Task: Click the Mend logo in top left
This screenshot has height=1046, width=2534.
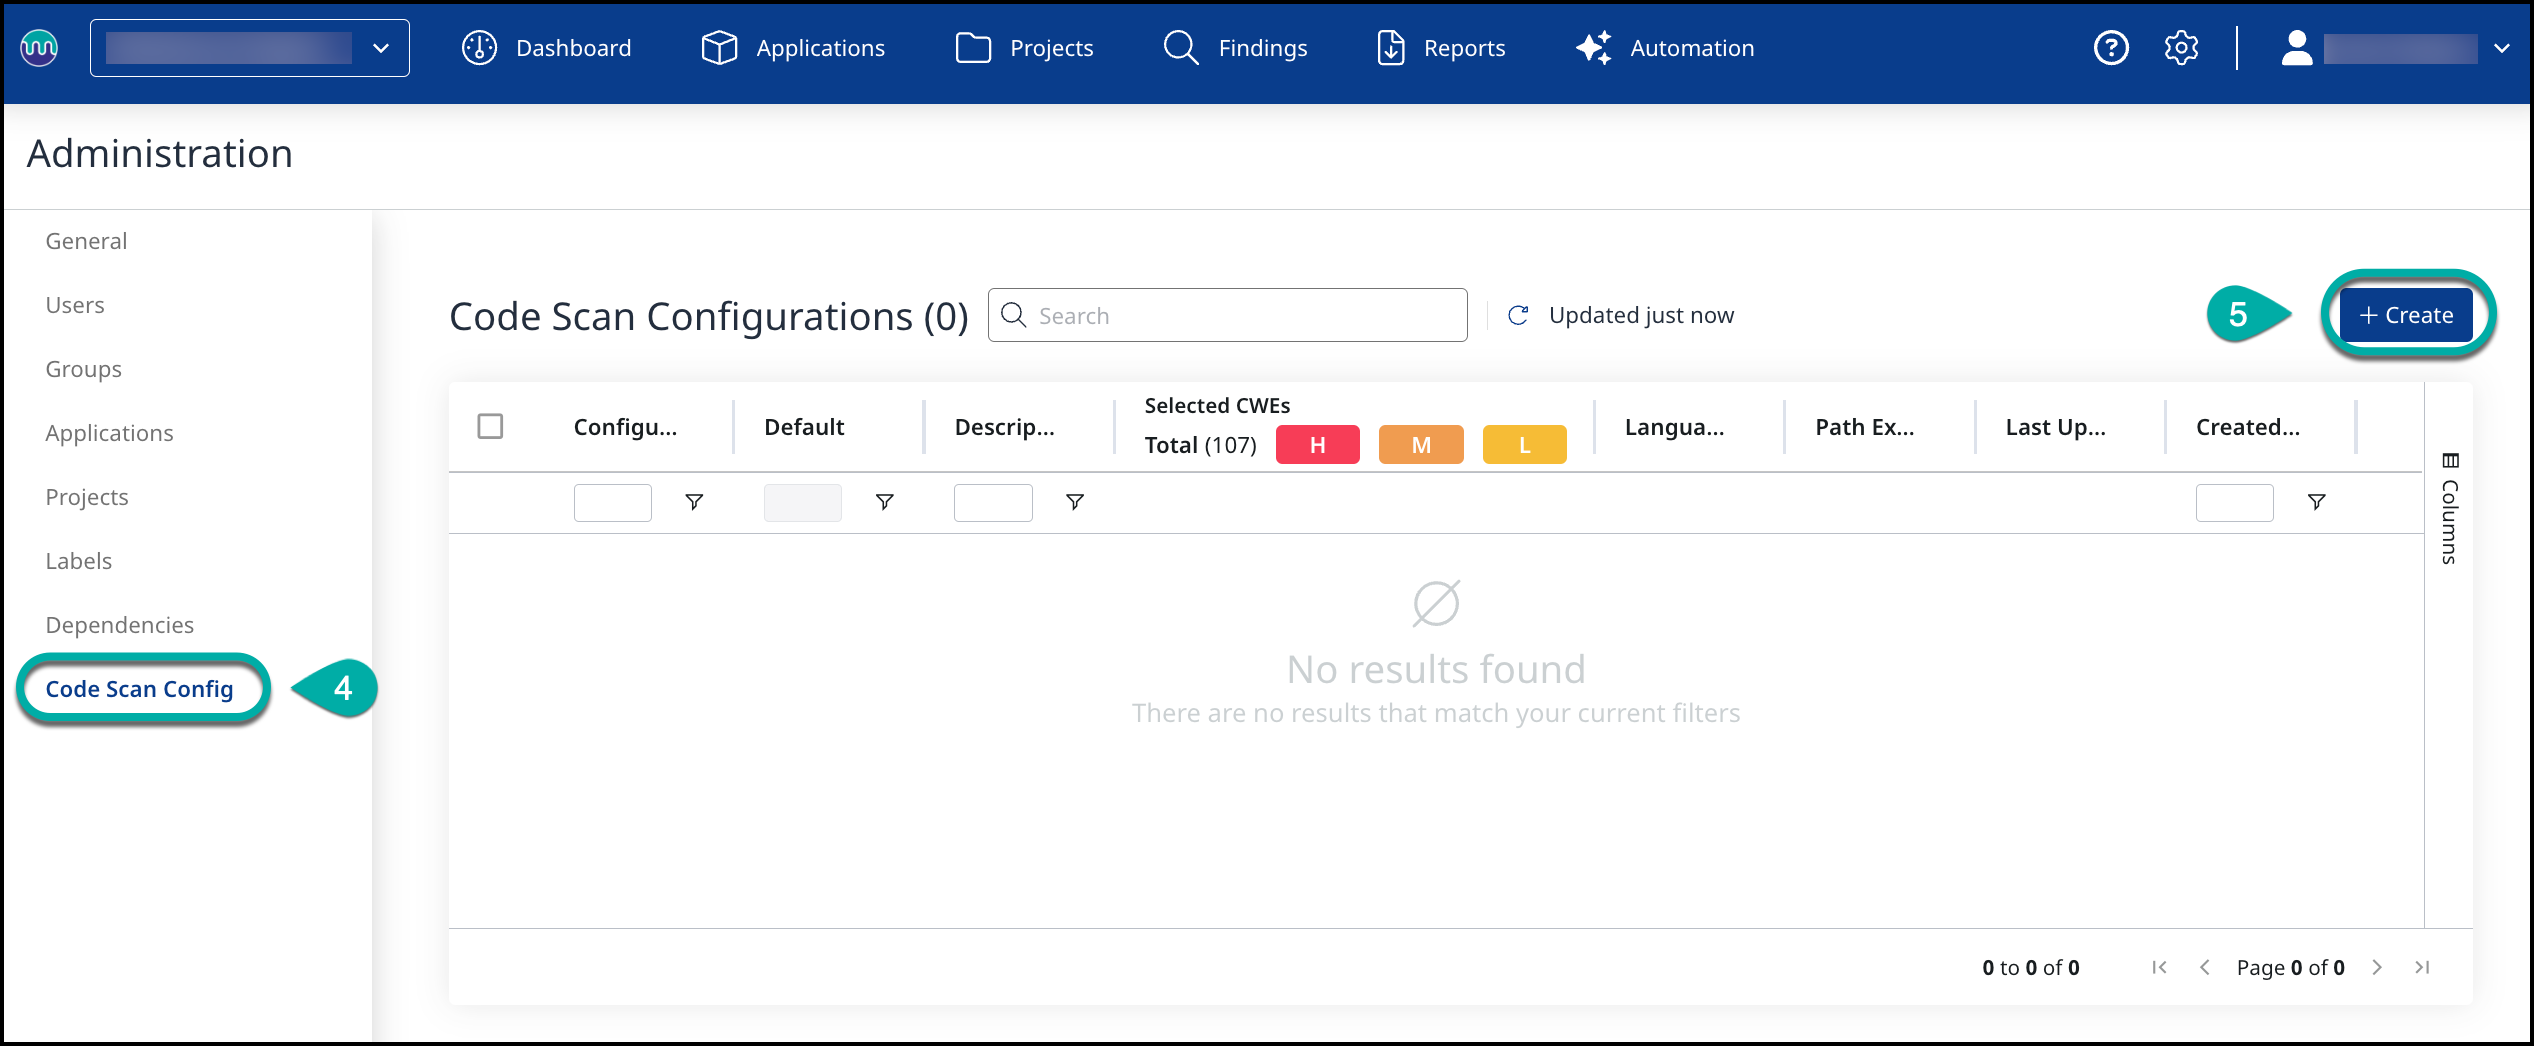Action: pos(40,48)
